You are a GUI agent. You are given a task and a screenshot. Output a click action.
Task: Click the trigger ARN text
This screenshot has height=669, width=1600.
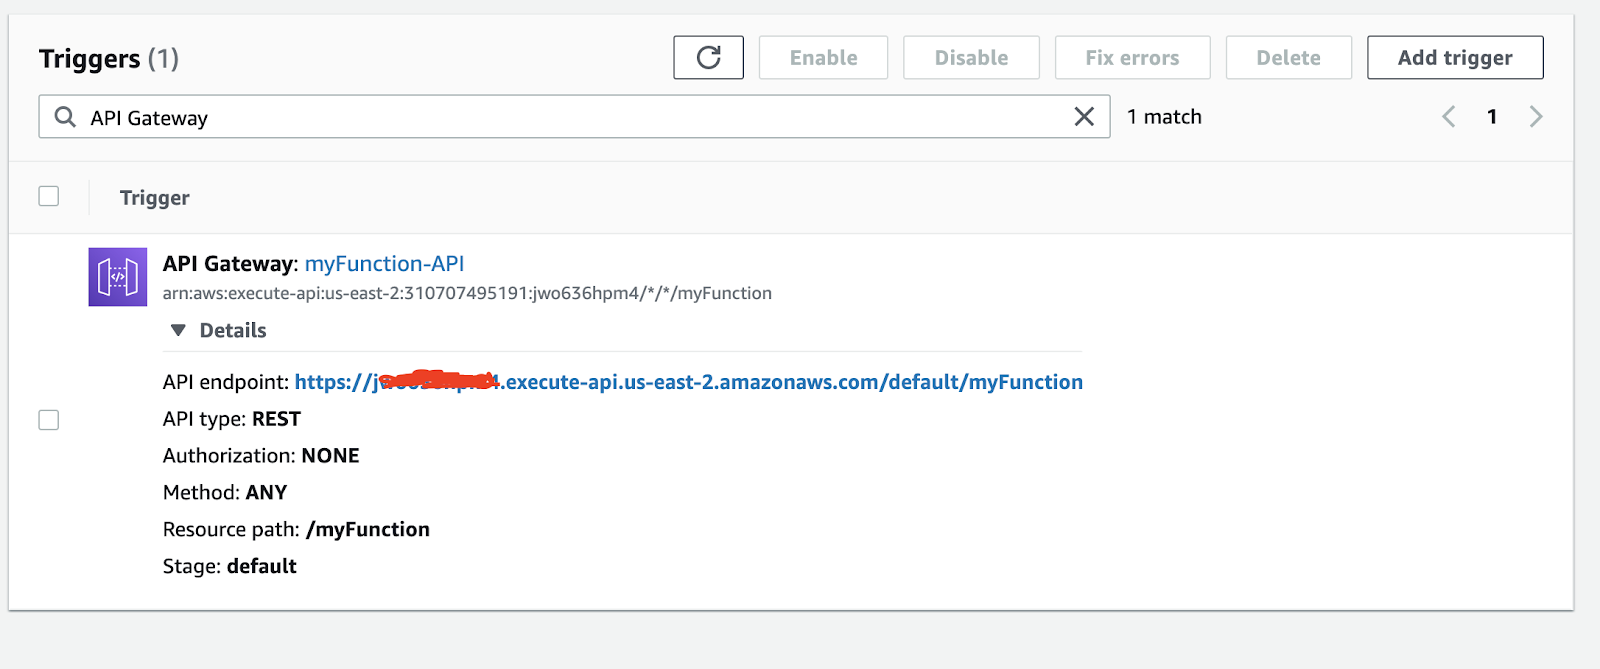tap(467, 293)
